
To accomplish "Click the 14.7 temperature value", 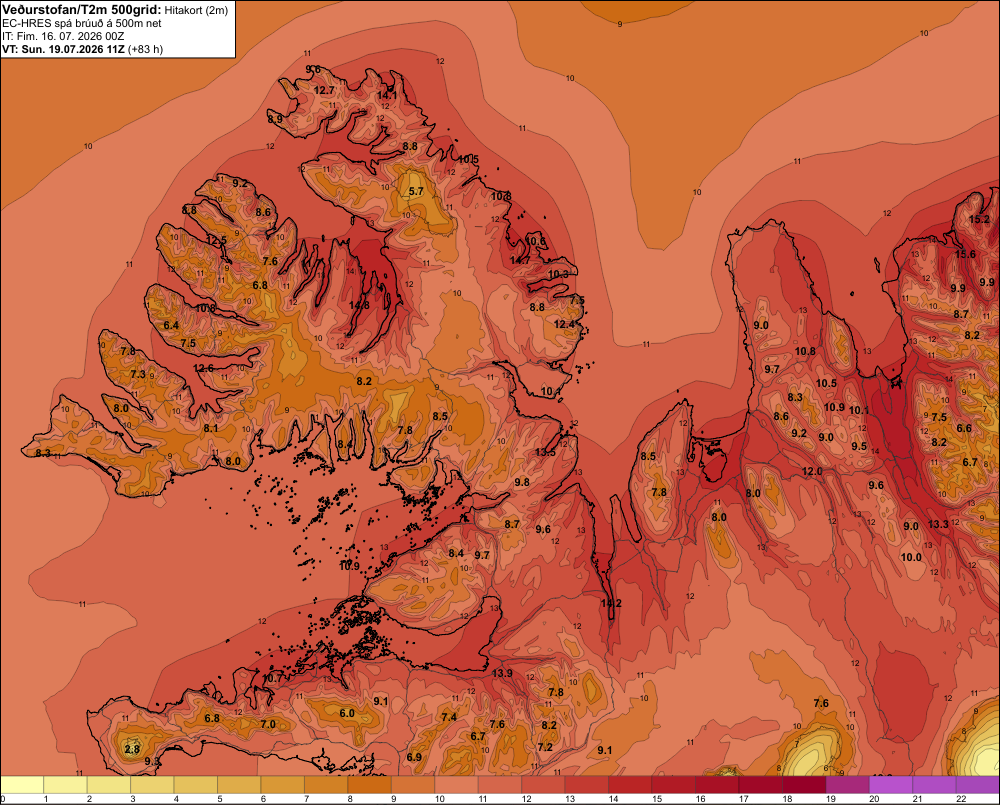I will pos(520,260).
